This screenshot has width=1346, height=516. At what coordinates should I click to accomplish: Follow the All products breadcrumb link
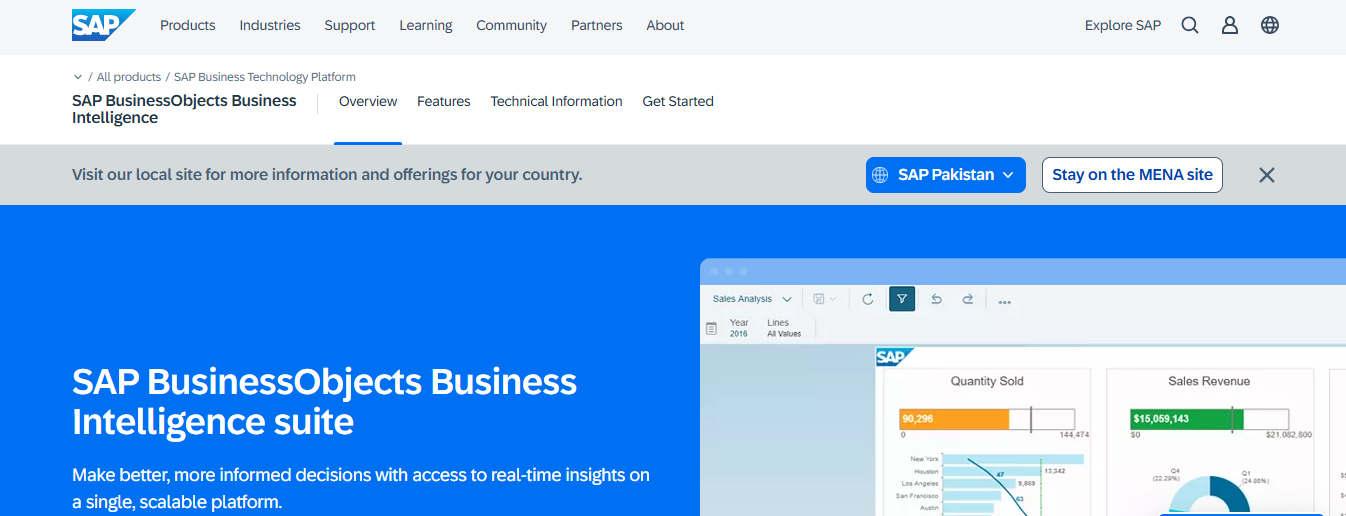click(129, 77)
